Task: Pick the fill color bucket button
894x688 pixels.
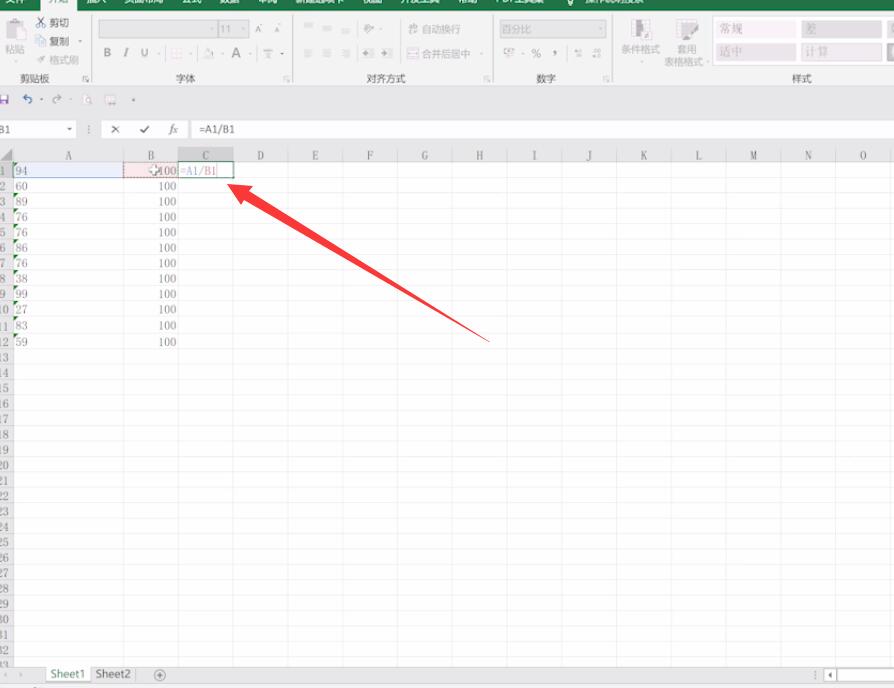Action: pyautogui.click(x=209, y=54)
